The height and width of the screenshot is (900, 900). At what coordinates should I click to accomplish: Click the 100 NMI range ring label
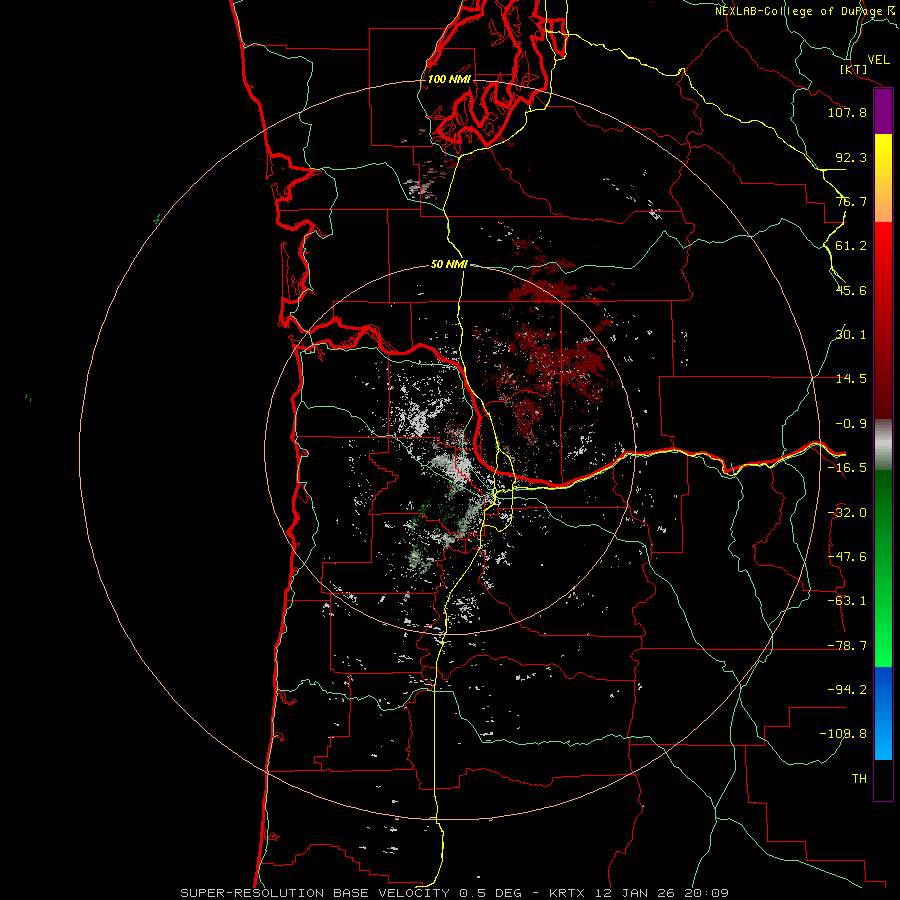449,79
